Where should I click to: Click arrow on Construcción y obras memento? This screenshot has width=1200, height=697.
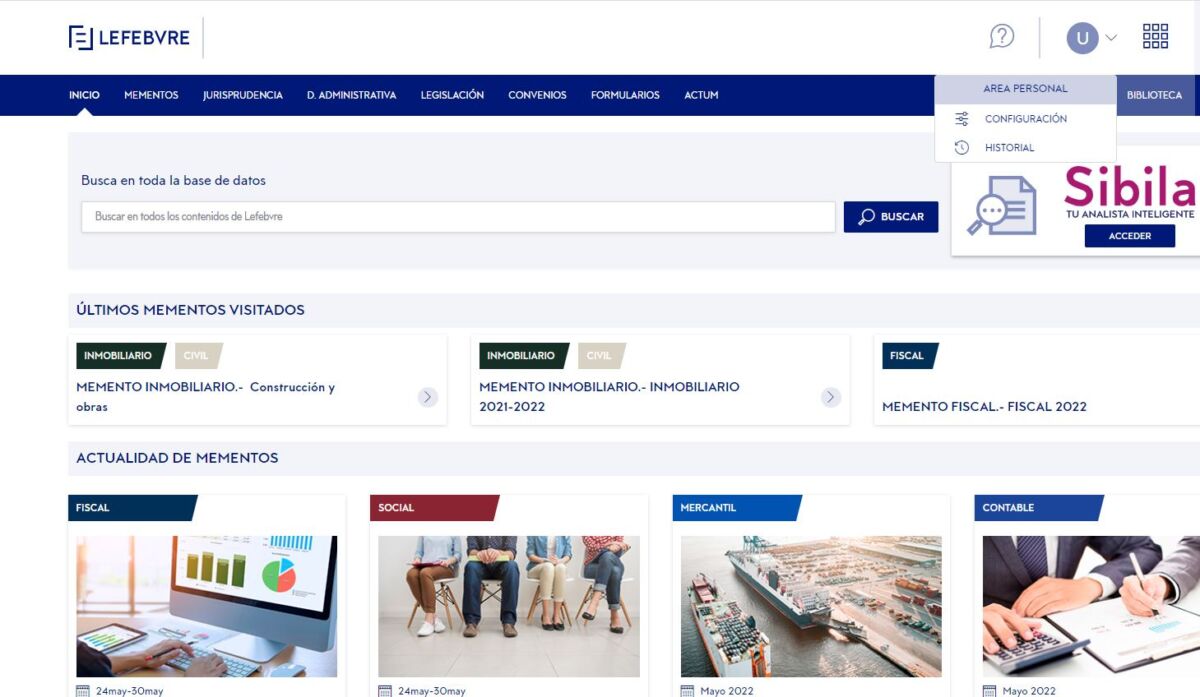[428, 397]
